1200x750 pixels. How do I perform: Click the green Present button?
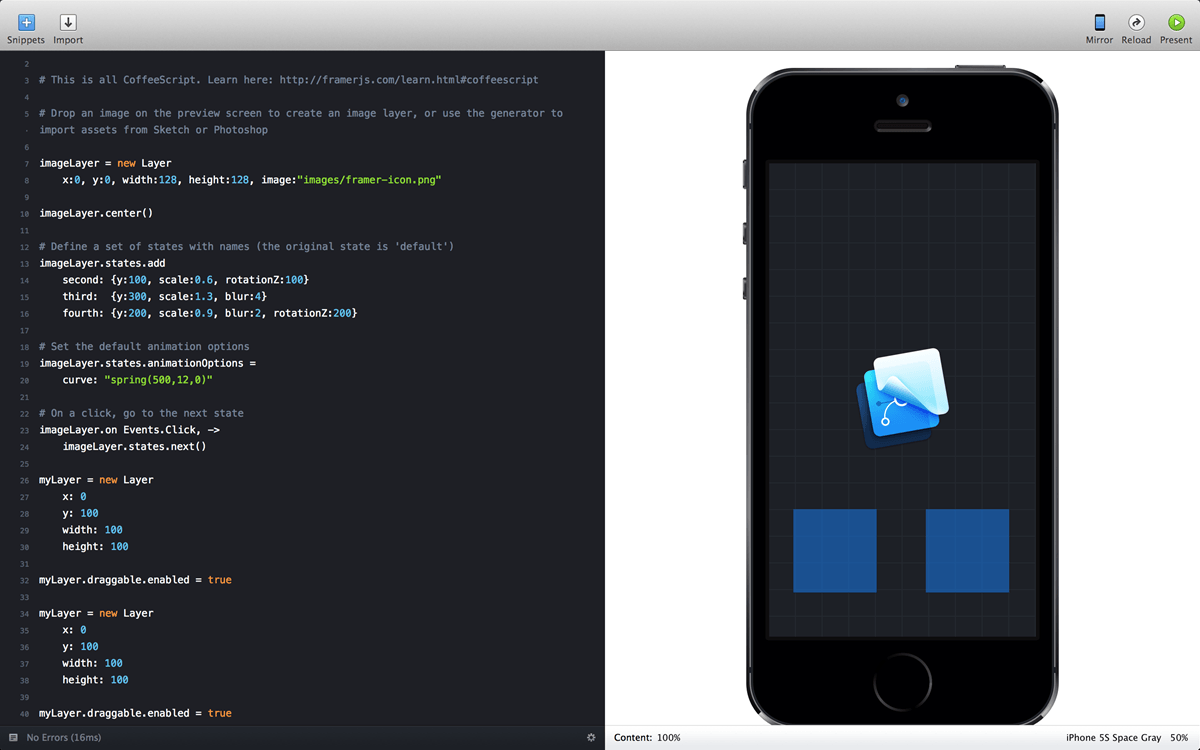click(x=1176, y=22)
